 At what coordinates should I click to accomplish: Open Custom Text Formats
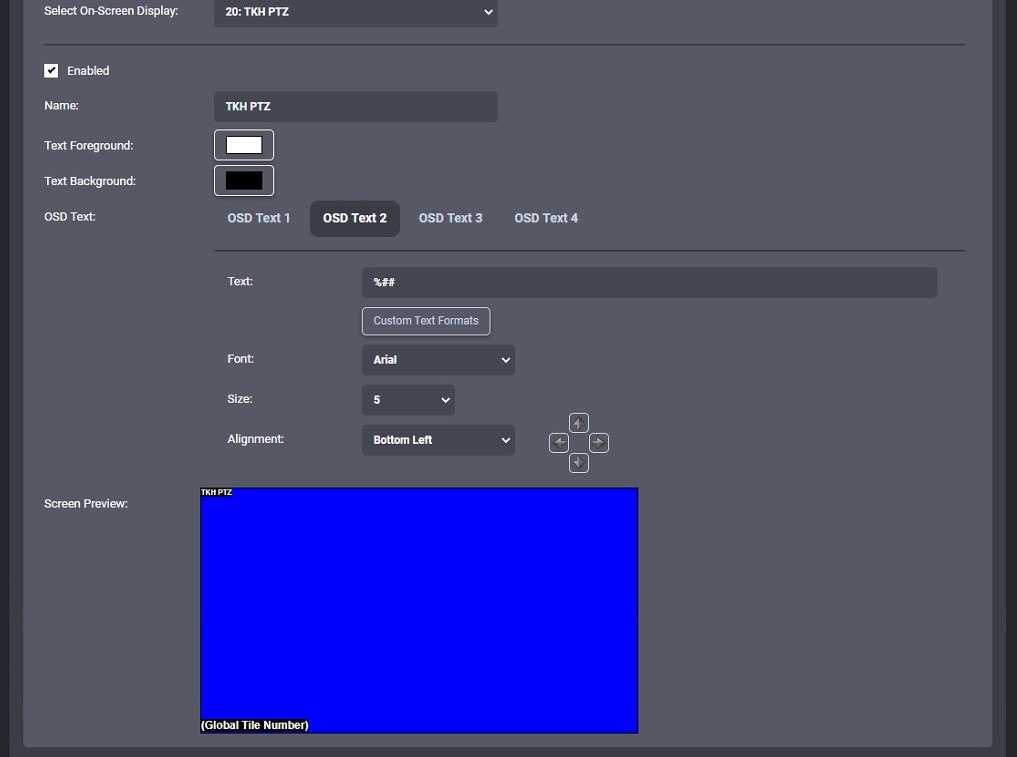coord(426,321)
